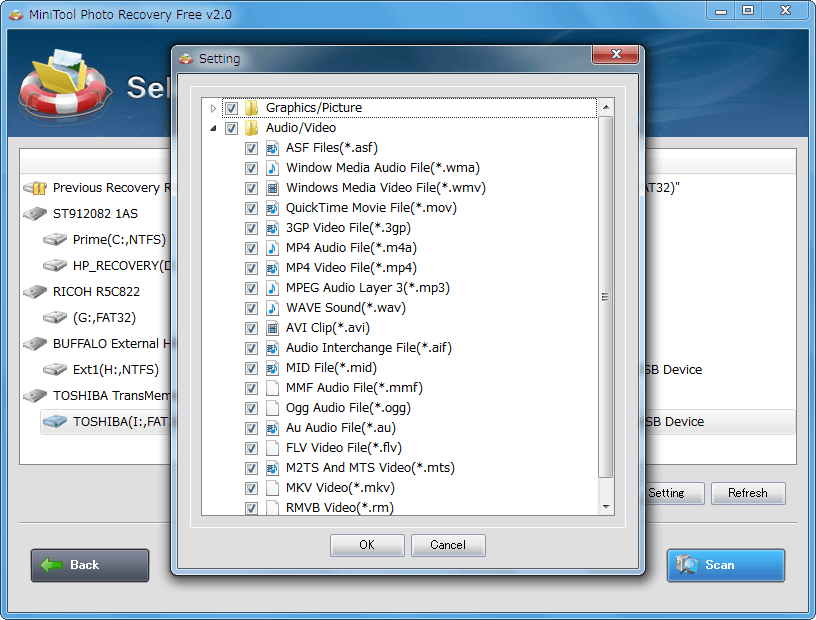Toggle the RMVB Video(*.rm) checkbox
This screenshot has width=816, height=620.
[251, 508]
